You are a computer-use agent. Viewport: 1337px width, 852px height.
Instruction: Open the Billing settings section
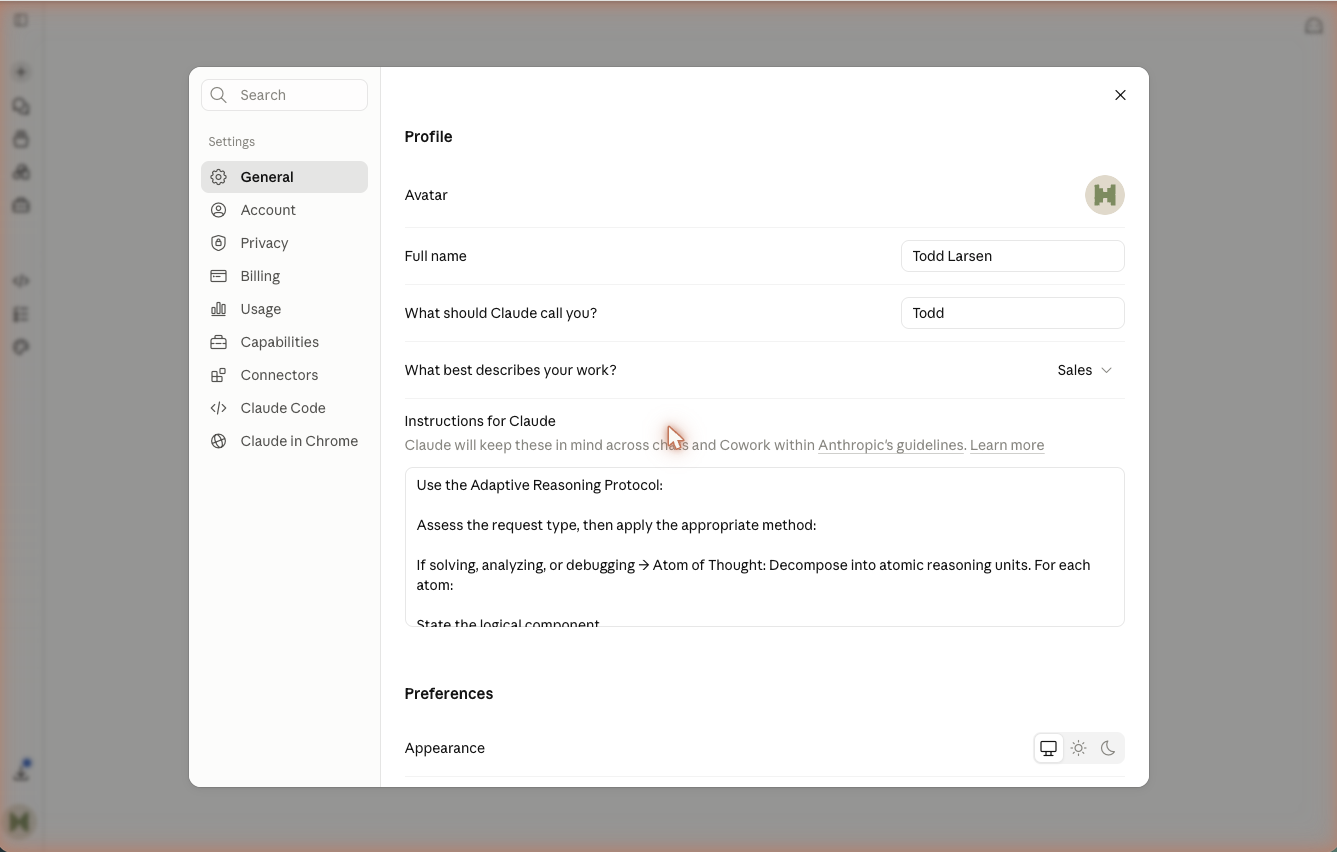(284, 276)
